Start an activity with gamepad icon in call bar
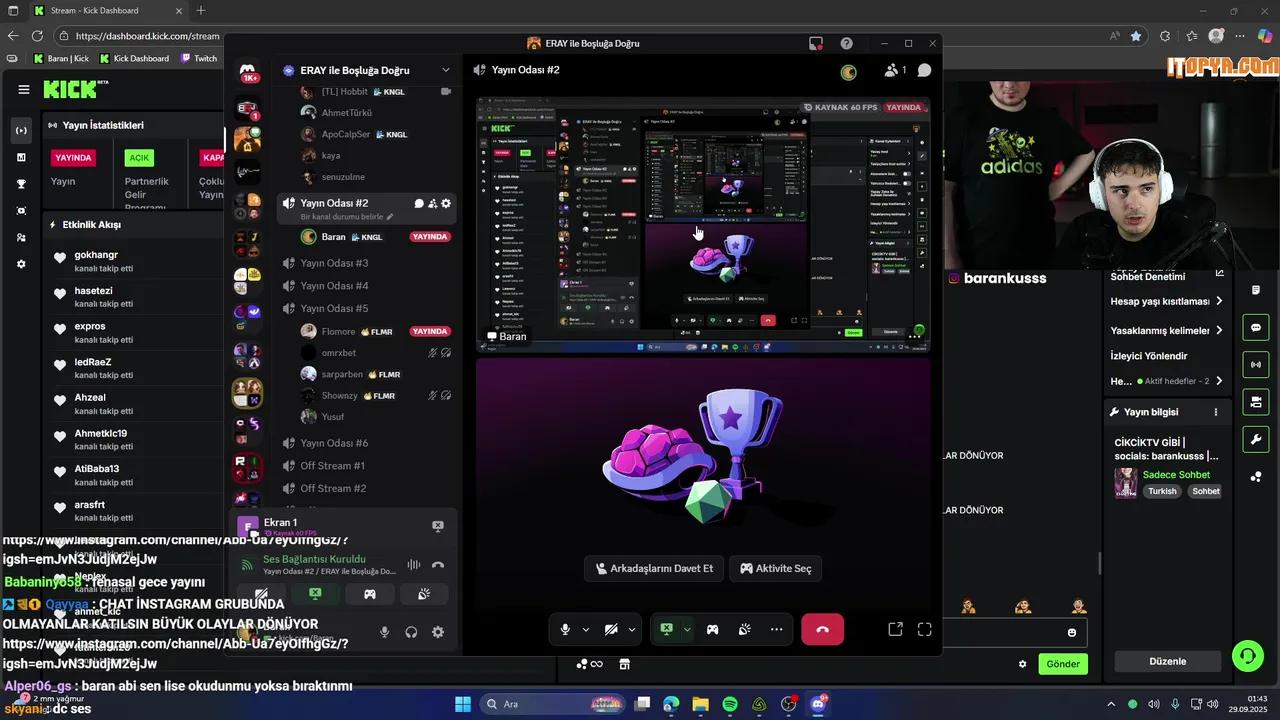The width and height of the screenshot is (1280, 720). [x=712, y=629]
